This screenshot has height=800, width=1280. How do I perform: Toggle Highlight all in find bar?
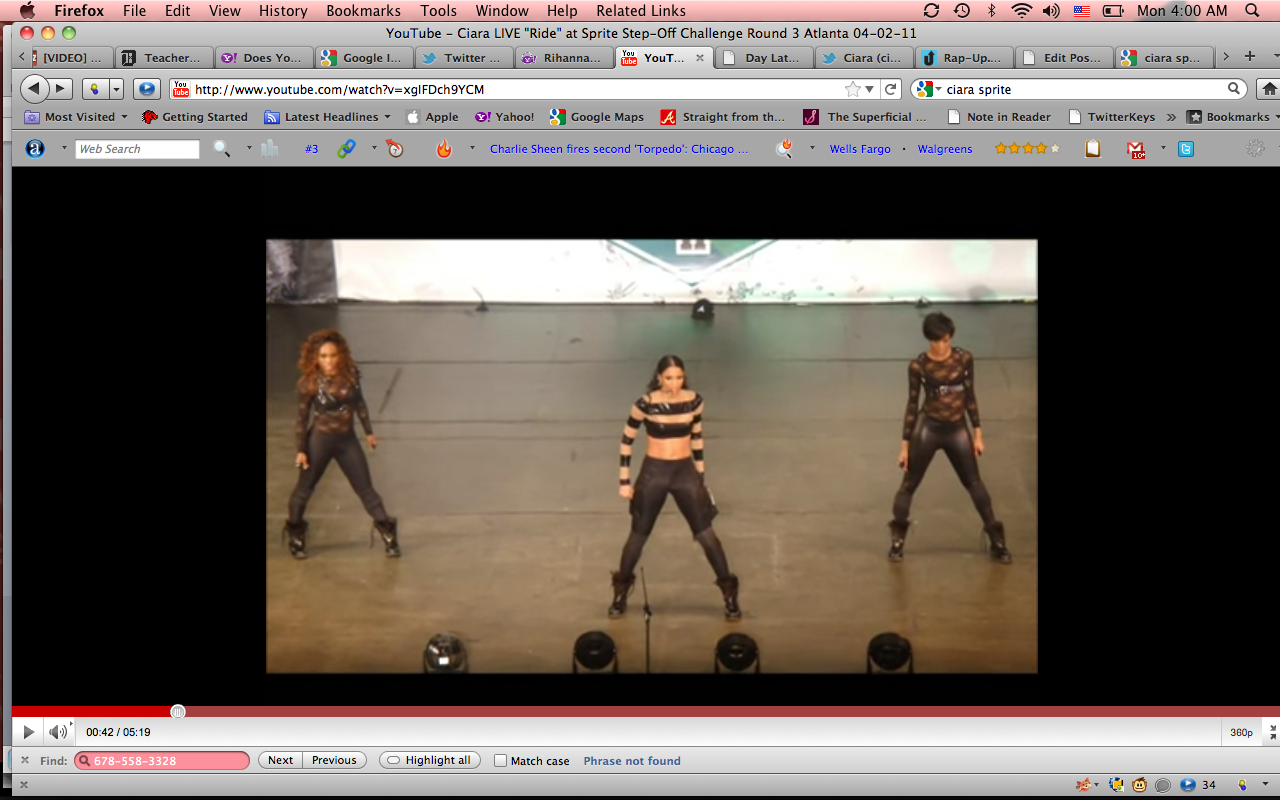pos(430,760)
